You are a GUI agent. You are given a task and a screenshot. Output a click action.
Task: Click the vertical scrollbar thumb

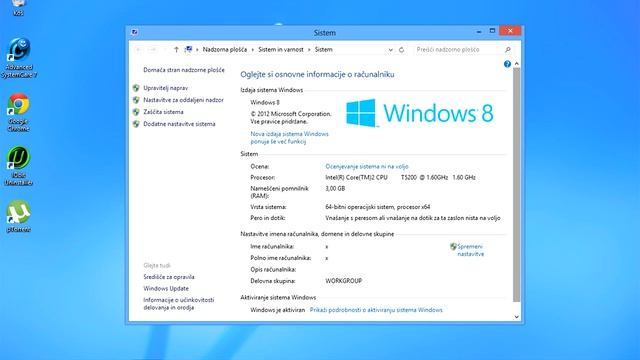pos(516,185)
